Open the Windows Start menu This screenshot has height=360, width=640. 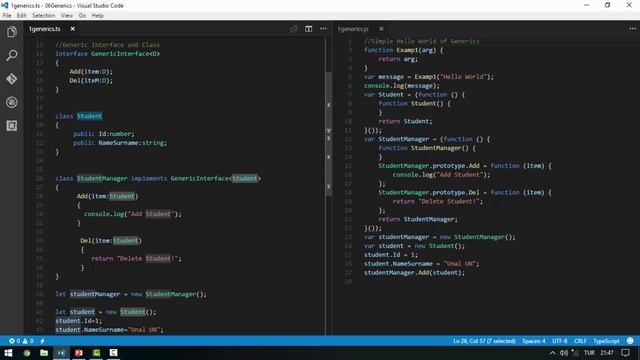pyautogui.click(x=8, y=353)
